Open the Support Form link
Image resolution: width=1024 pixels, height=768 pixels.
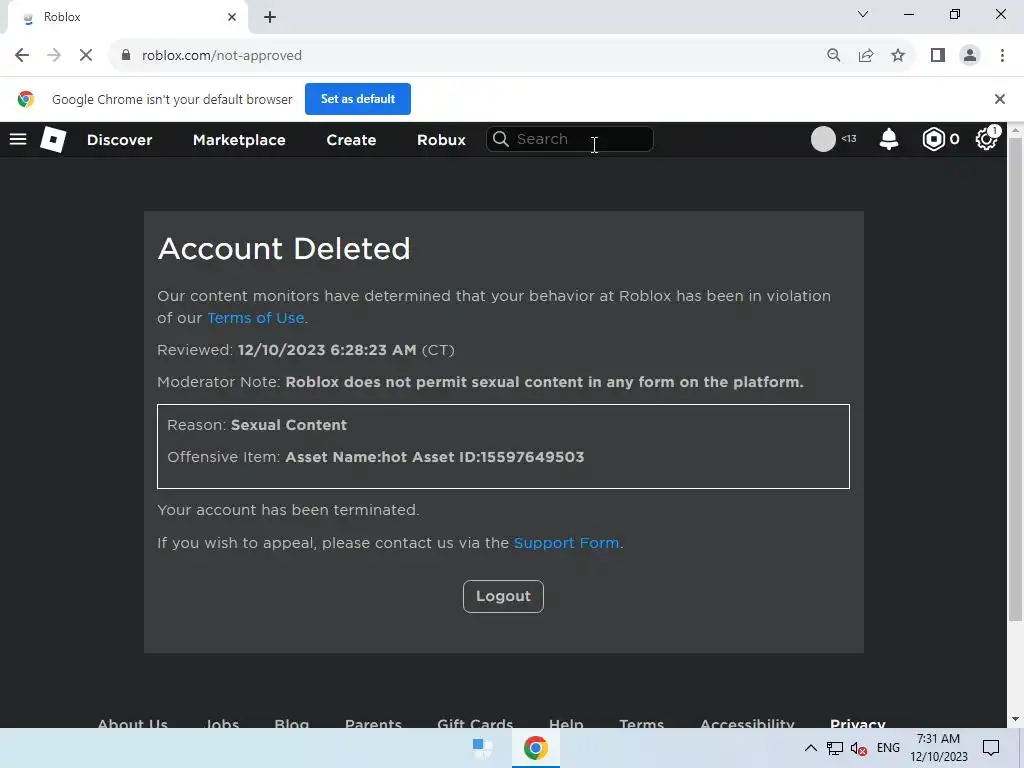566,543
